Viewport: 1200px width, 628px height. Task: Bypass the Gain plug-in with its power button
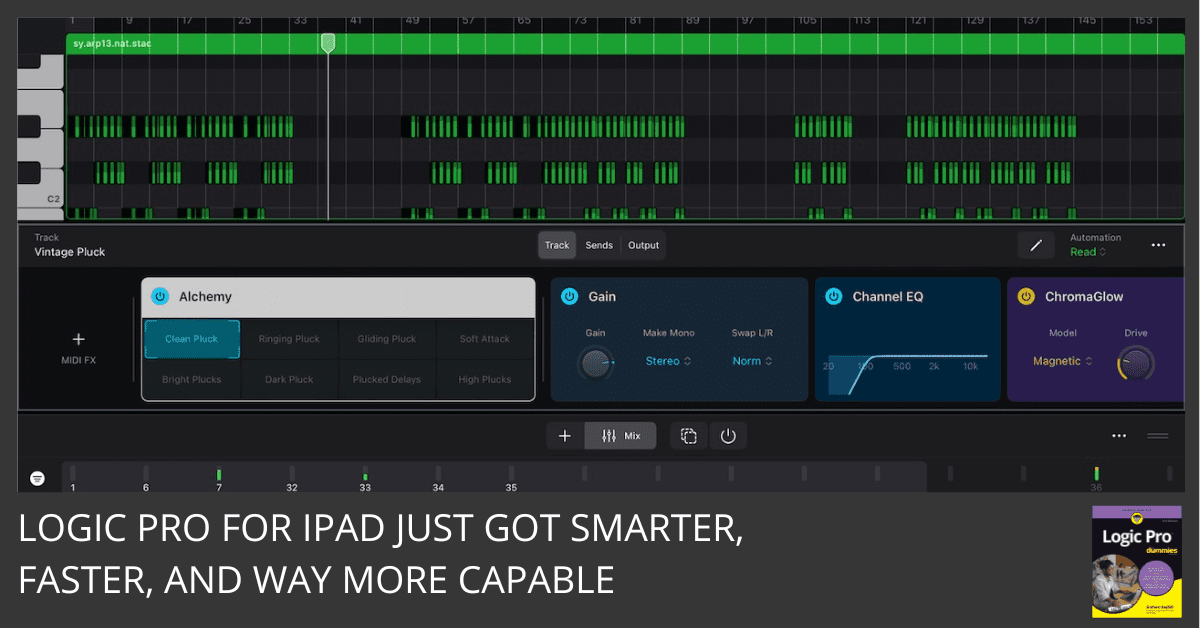[570, 297]
